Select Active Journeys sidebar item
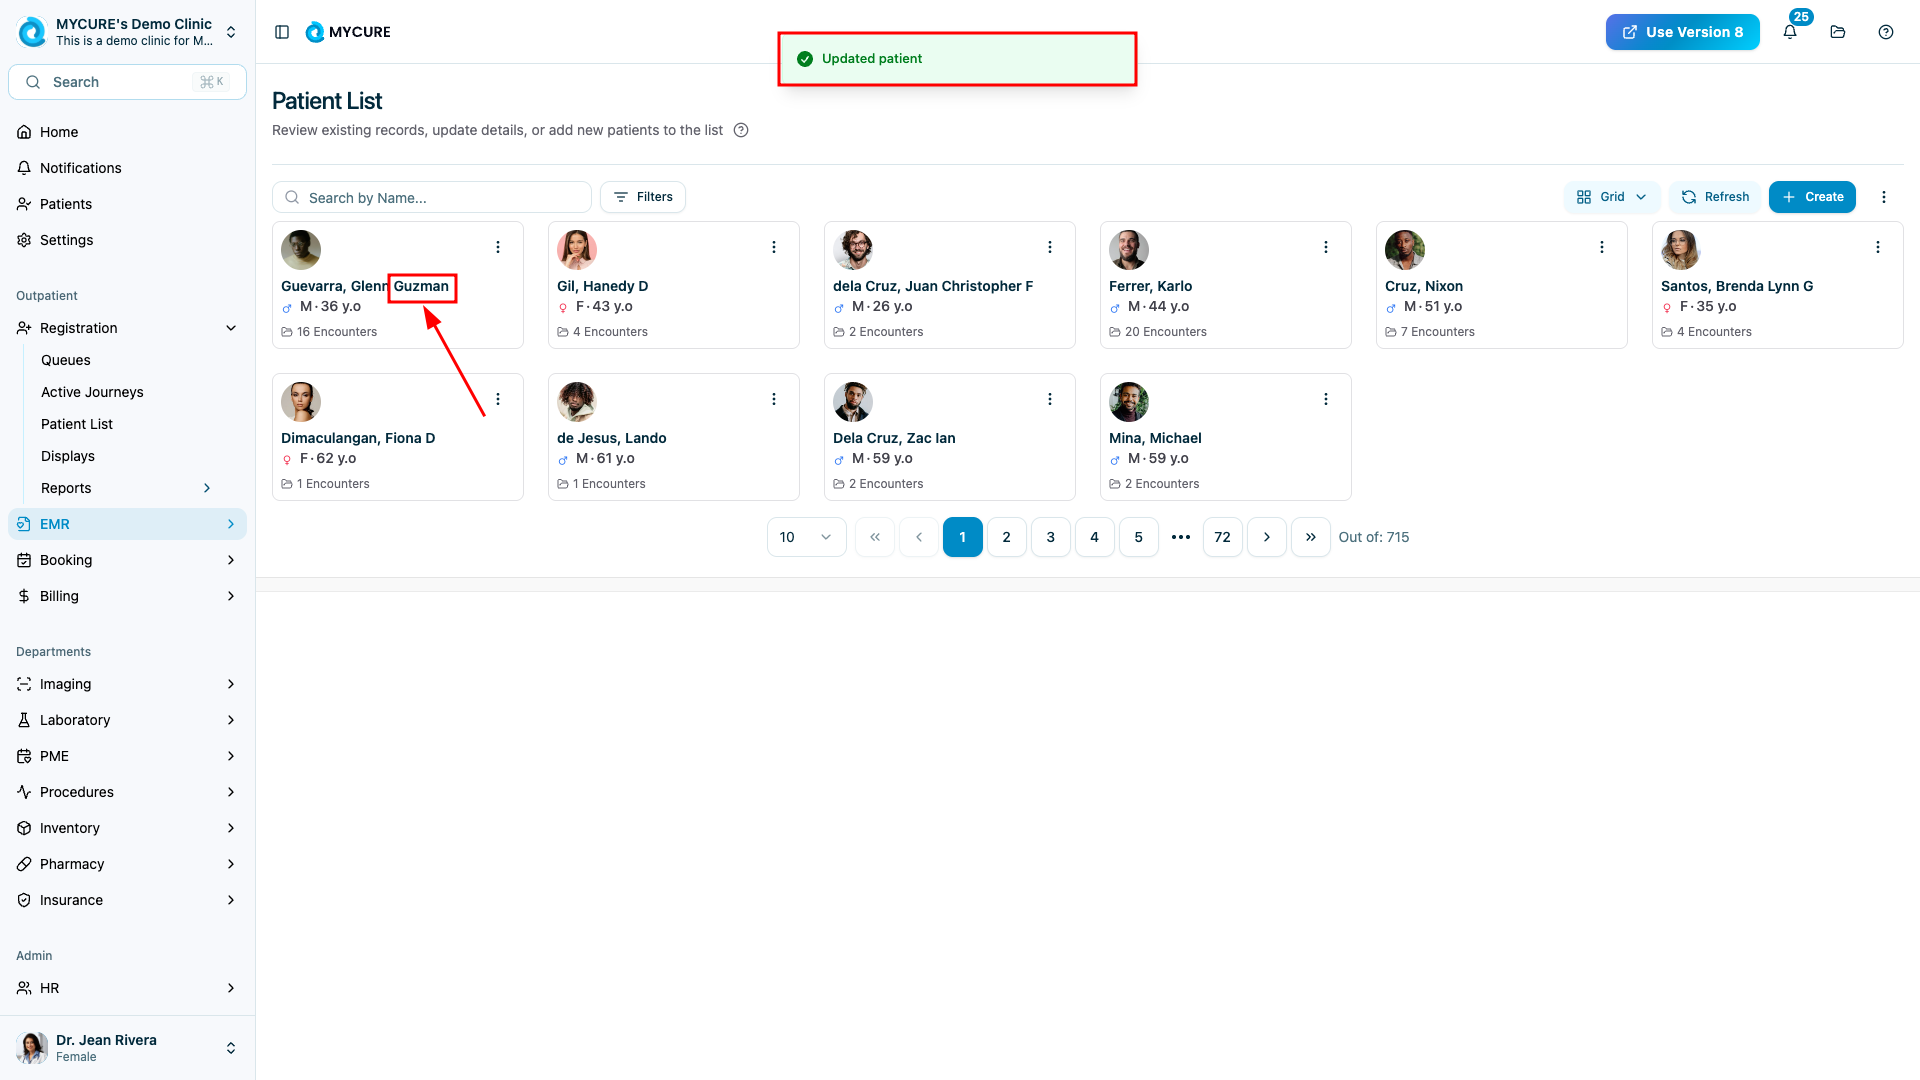This screenshot has height=1080, width=1920. (x=92, y=392)
